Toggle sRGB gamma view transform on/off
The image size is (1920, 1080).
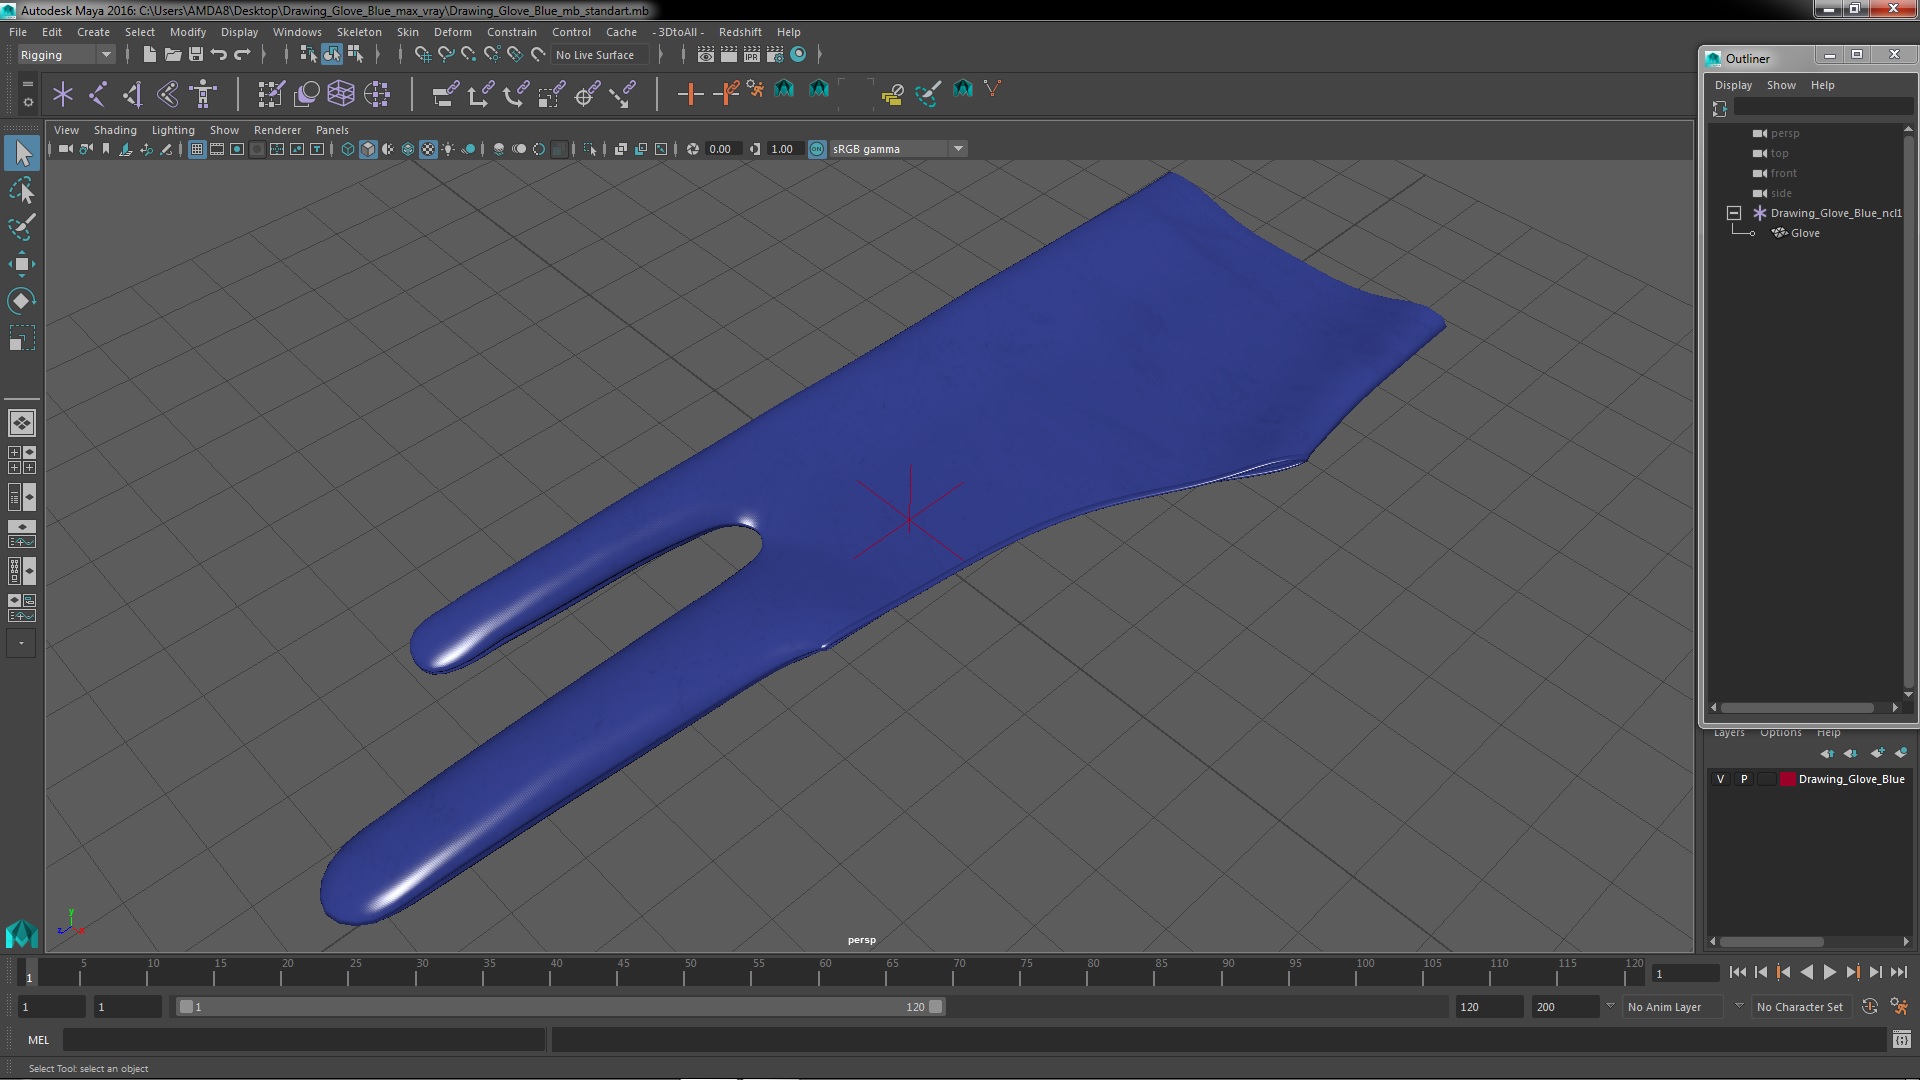tap(817, 149)
